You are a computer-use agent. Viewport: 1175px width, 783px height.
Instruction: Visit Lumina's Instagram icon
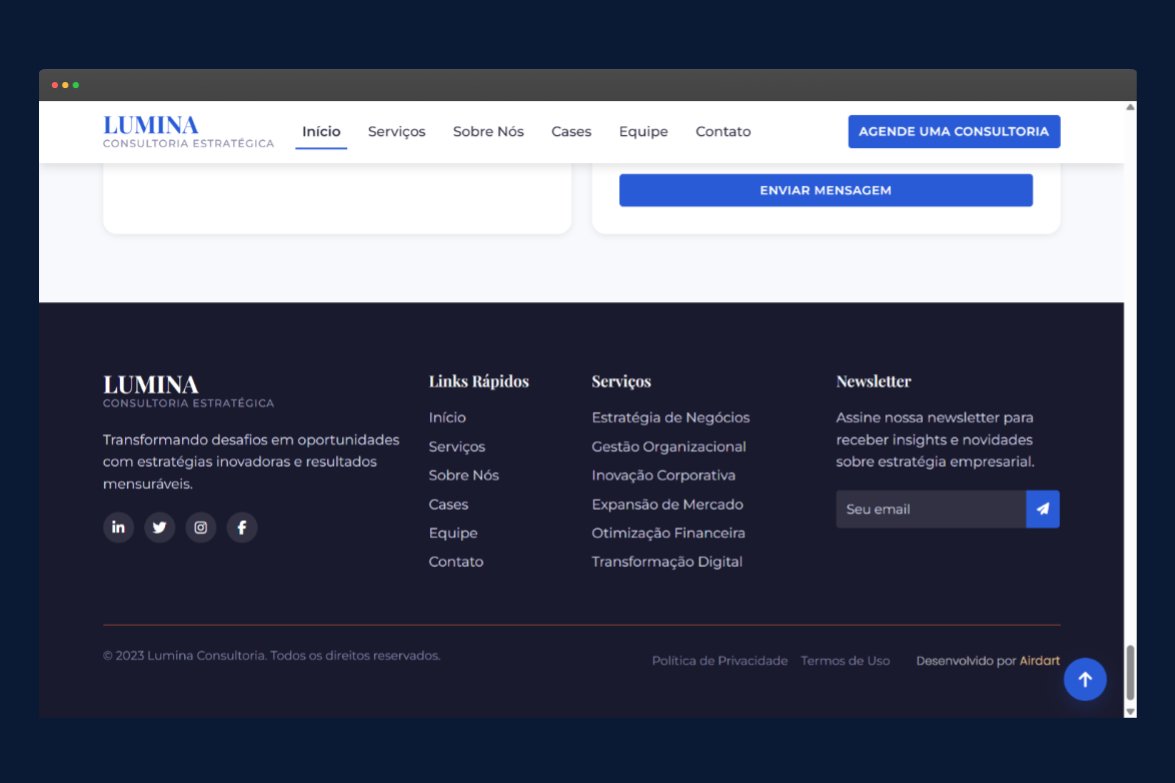[200, 527]
